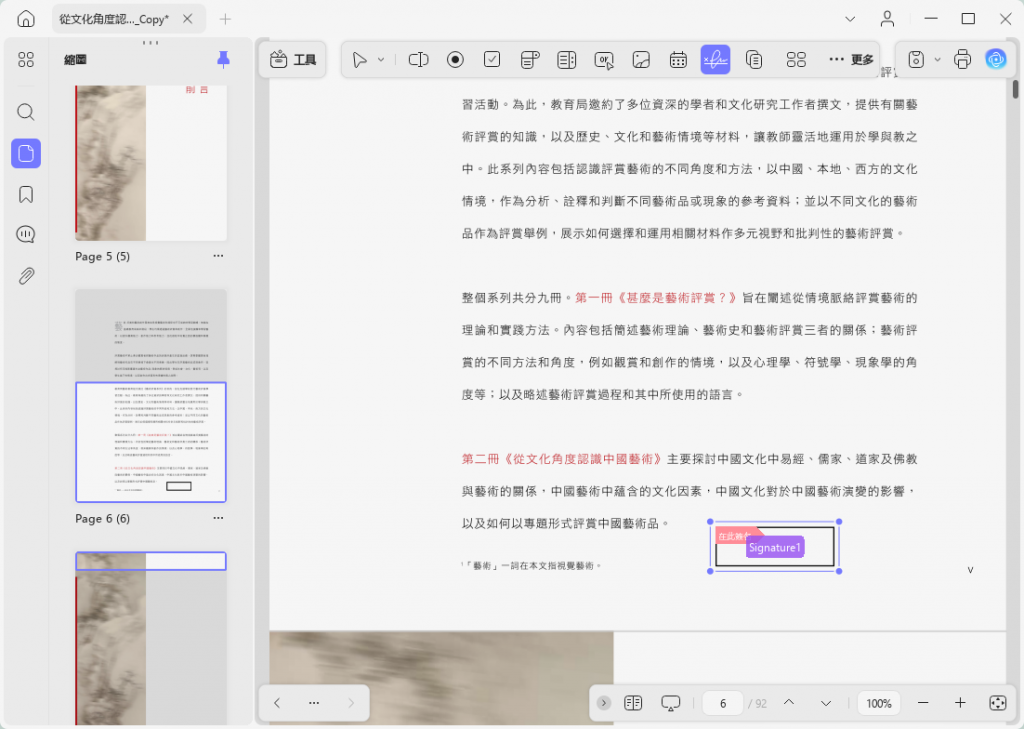
Task: Open the comments sidebar panel
Action: point(26,235)
